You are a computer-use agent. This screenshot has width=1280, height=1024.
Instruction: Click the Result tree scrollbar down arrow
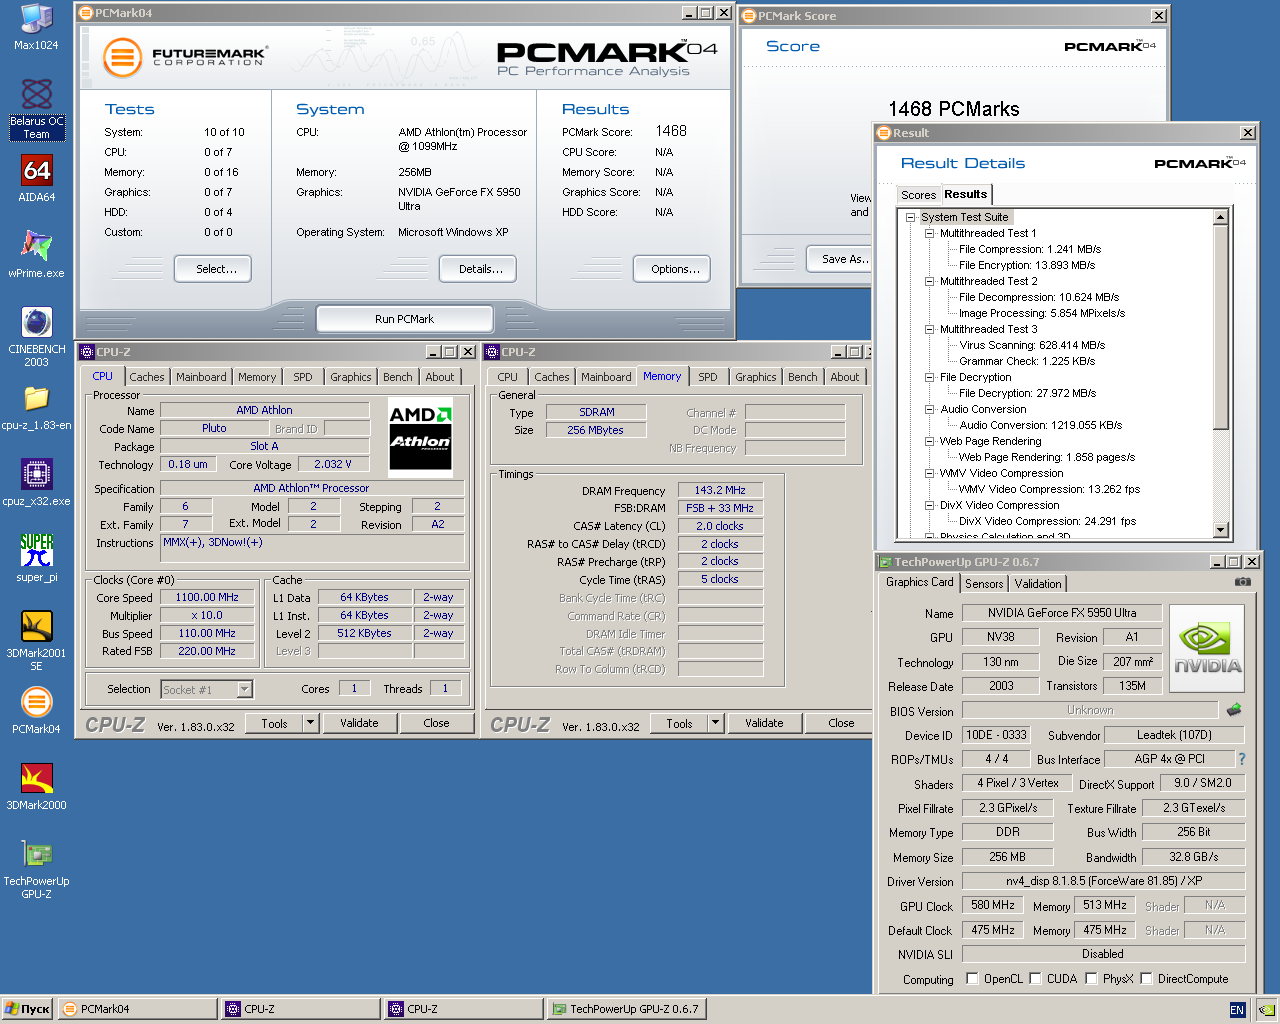click(1220, 530)
